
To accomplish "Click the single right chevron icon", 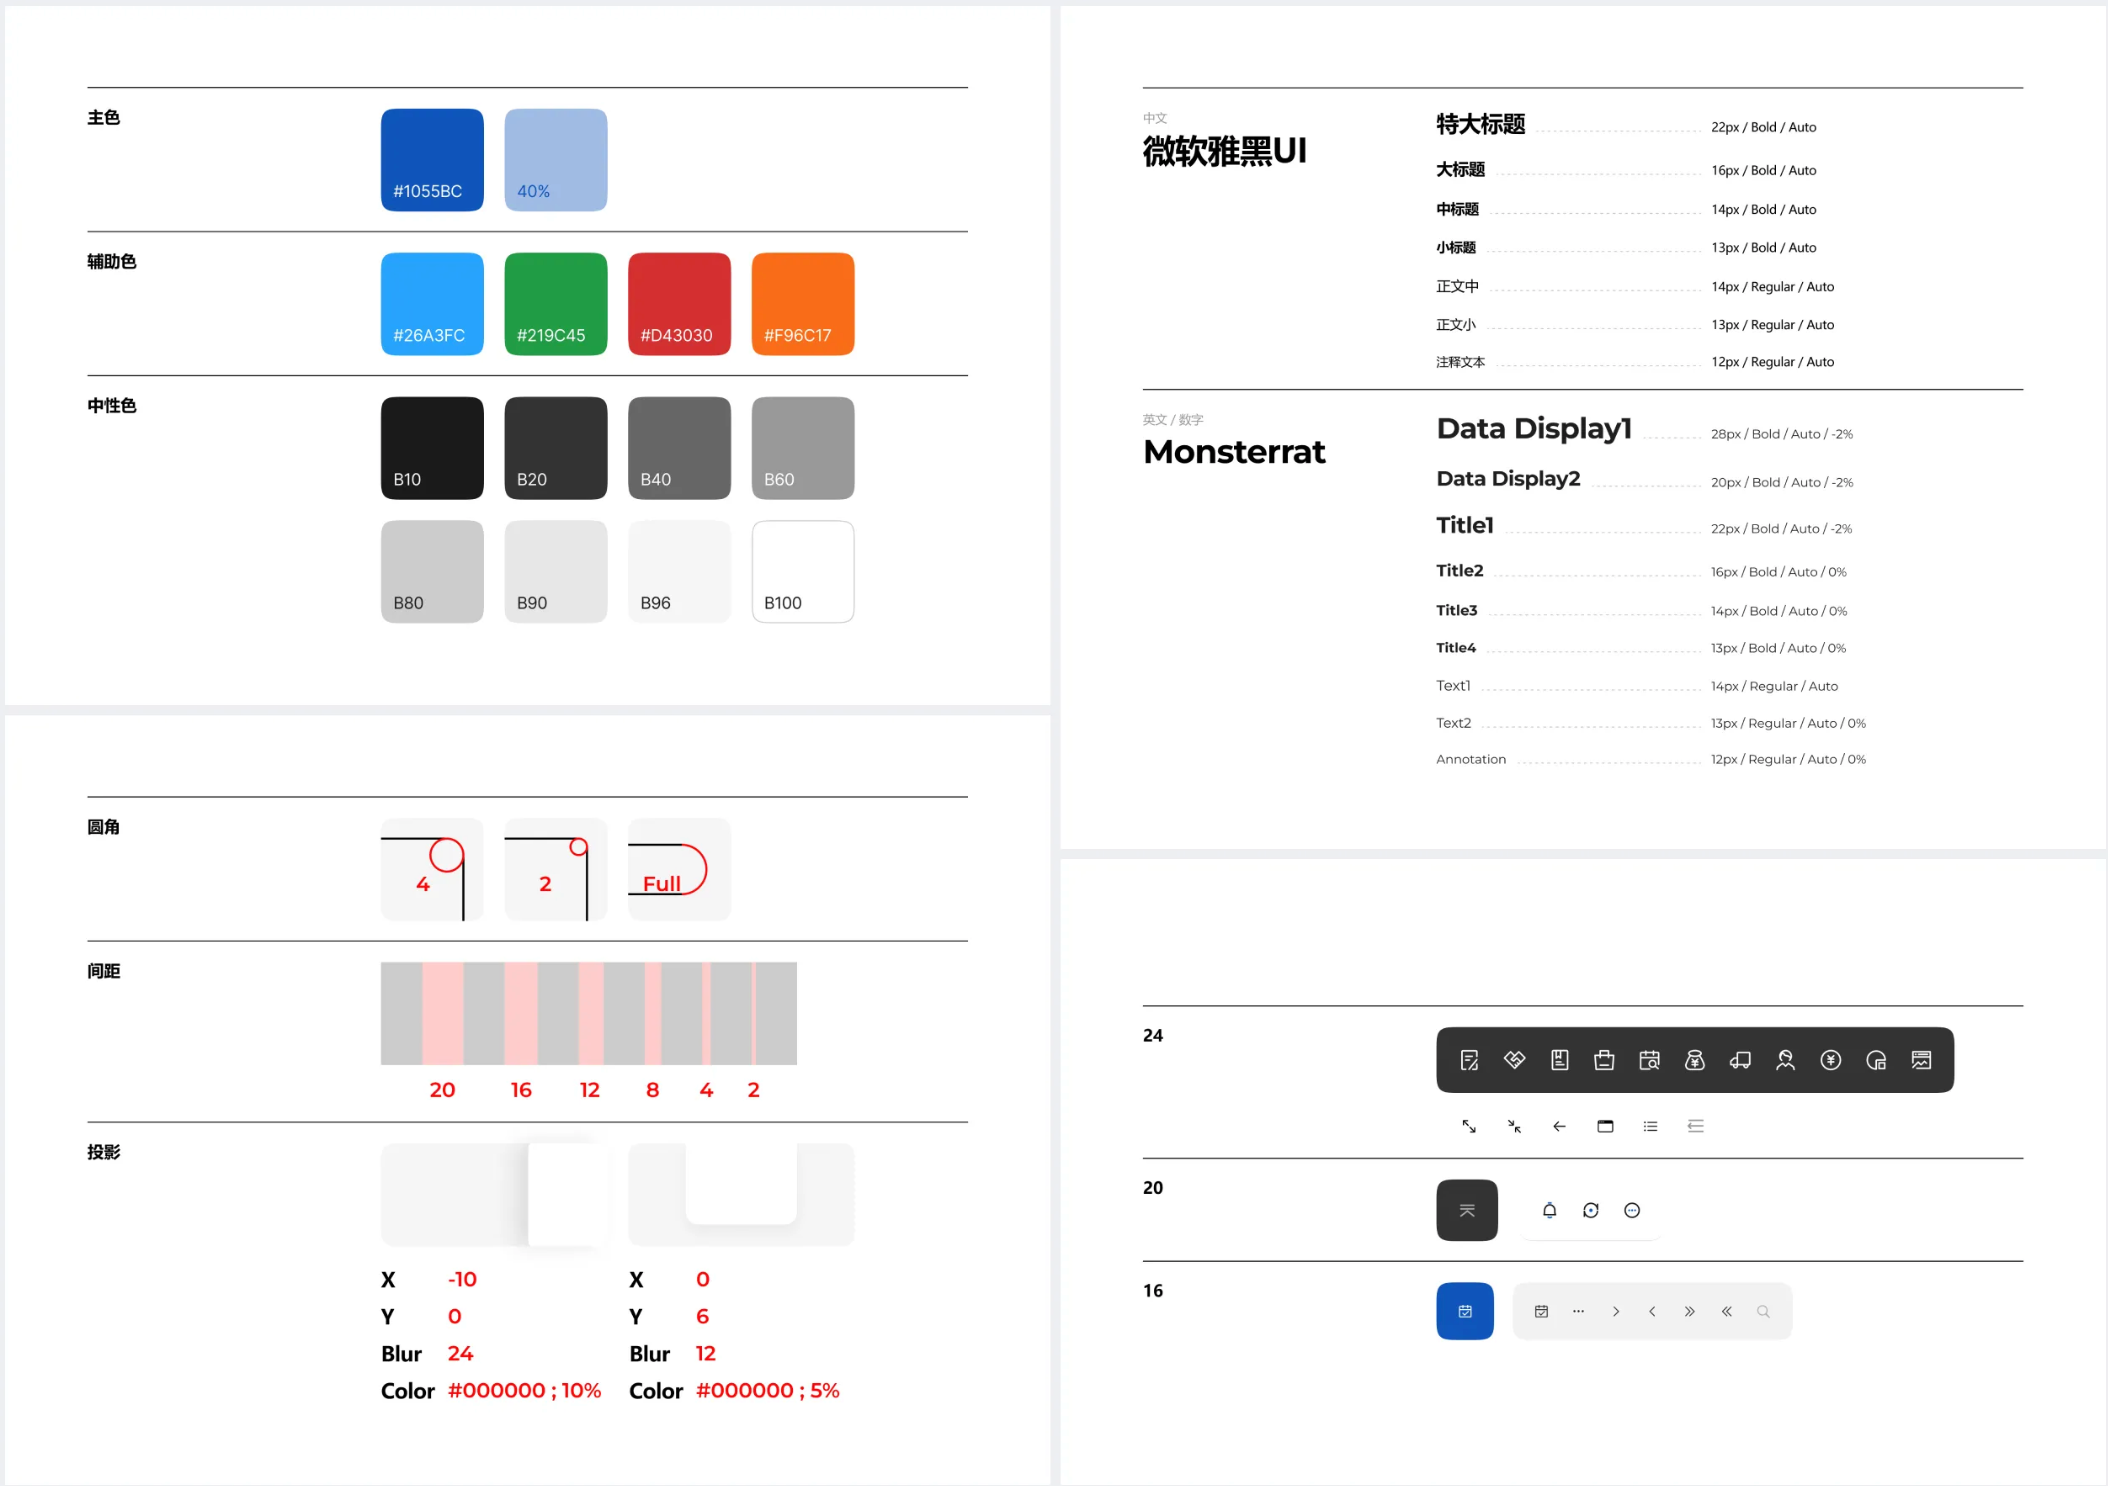I will point(1616,1311).
